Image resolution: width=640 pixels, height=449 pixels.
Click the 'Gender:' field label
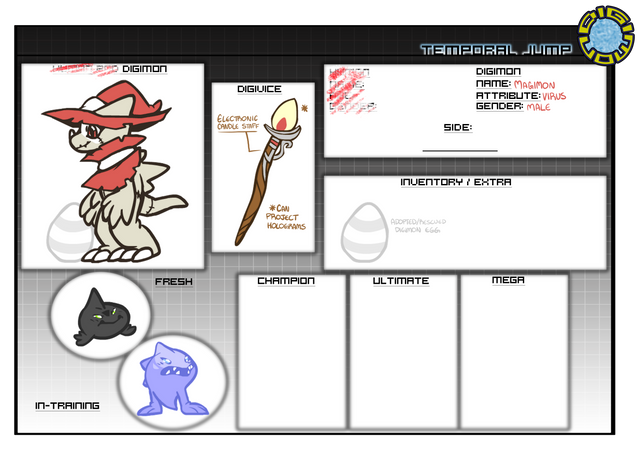(500, 106)
